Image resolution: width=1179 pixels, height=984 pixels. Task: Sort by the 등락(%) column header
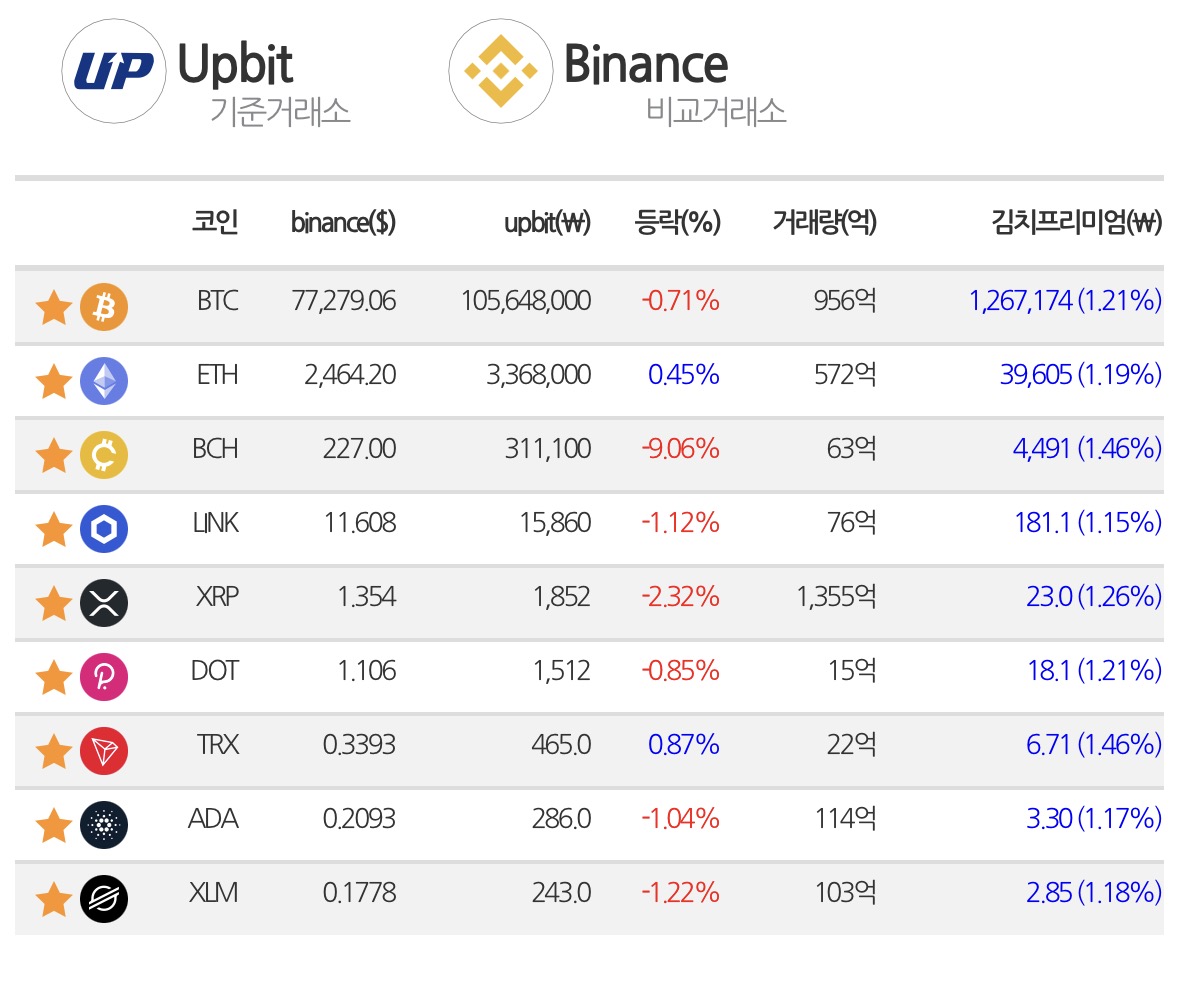[677, 222]
